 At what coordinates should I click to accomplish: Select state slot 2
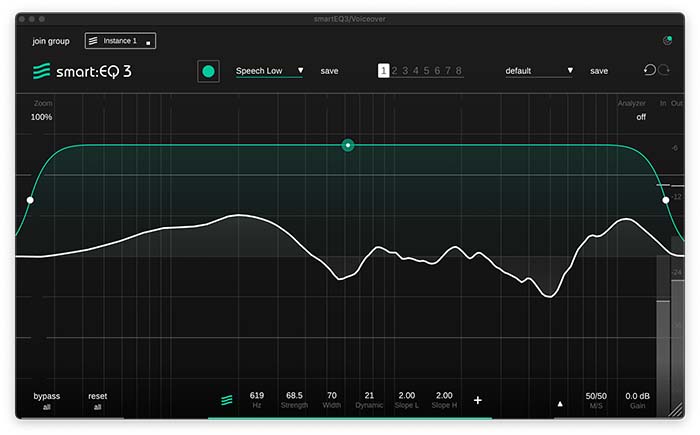point(394,71)
